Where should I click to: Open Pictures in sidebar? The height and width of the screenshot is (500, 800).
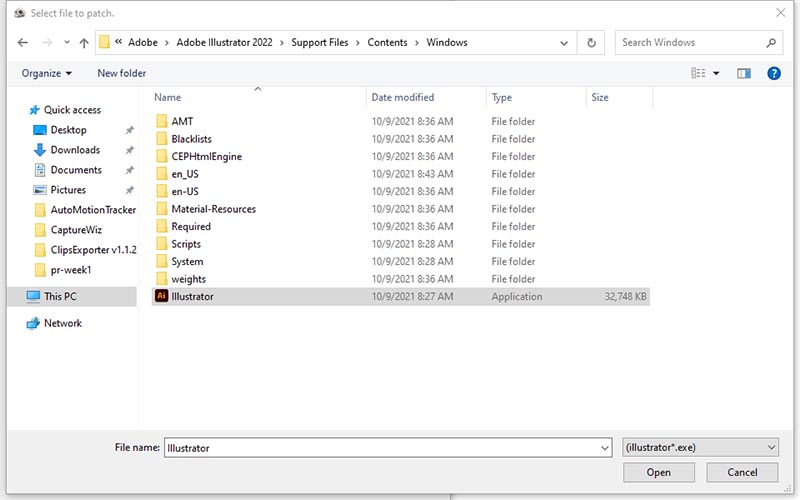coord(68,190)
